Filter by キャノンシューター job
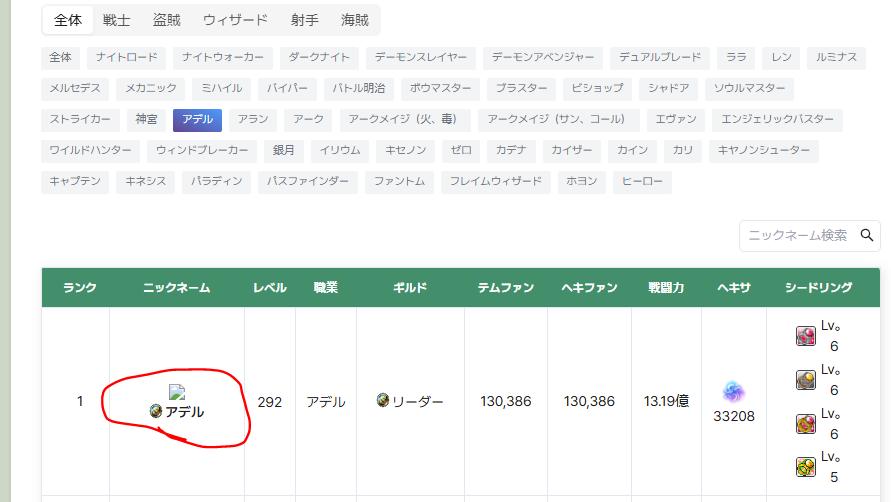Viewport: 891px width, 502px height. point(764,151)
